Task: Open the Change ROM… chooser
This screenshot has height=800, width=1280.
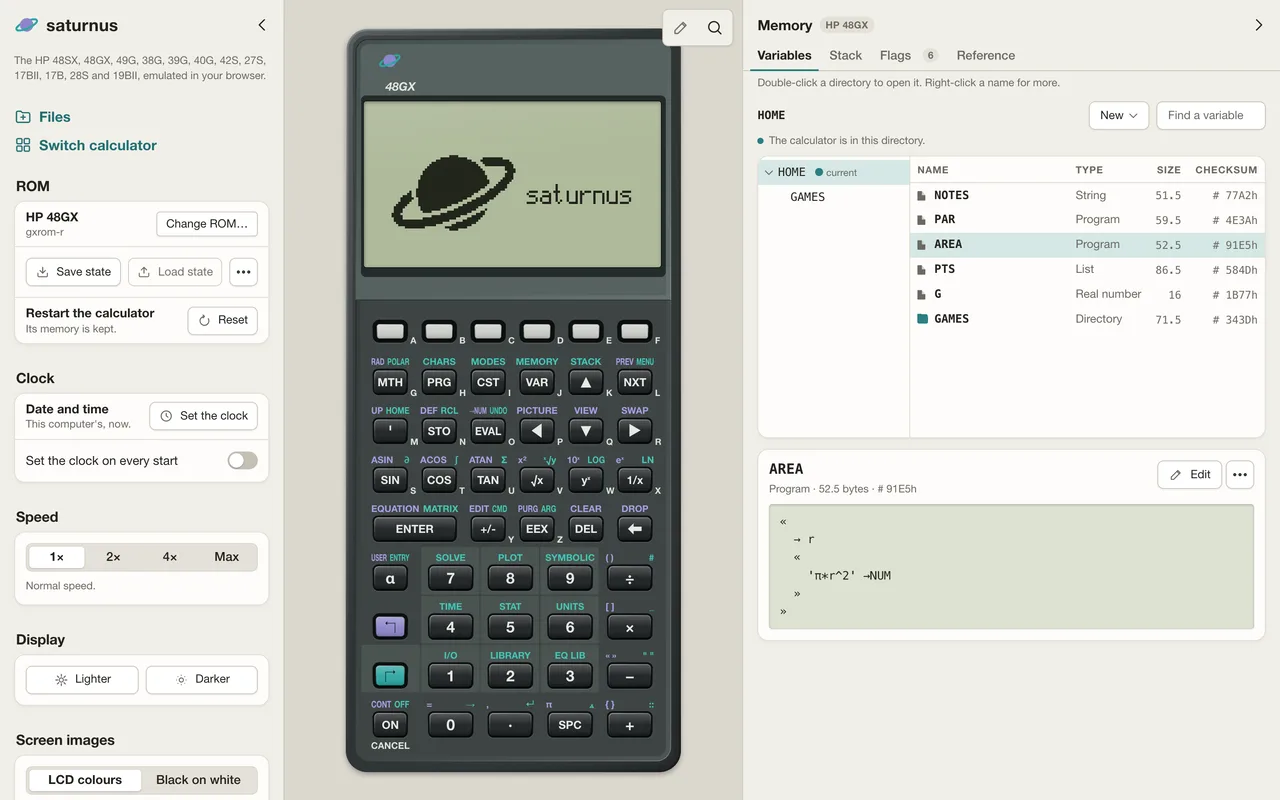Action: tap(207, 224)
